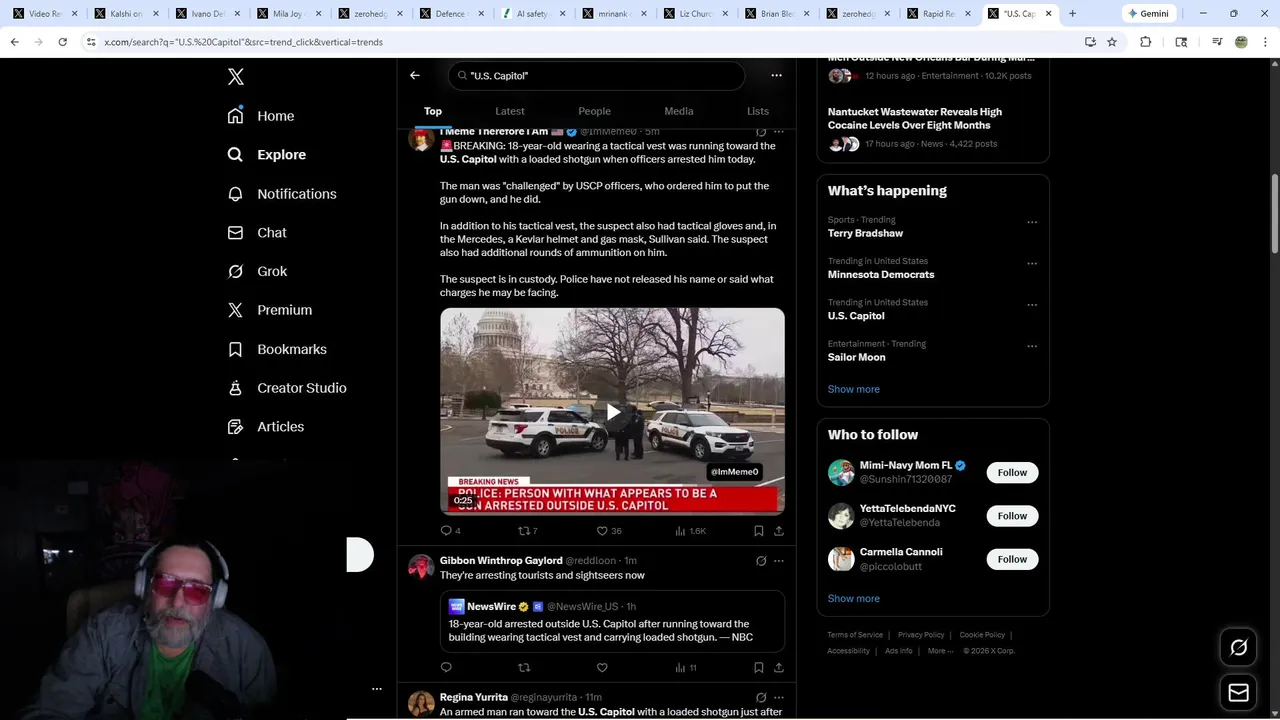Viewport: 1280px width, 720px height.
Task: Like the post with 36 likes
Action: click(609, 531)
